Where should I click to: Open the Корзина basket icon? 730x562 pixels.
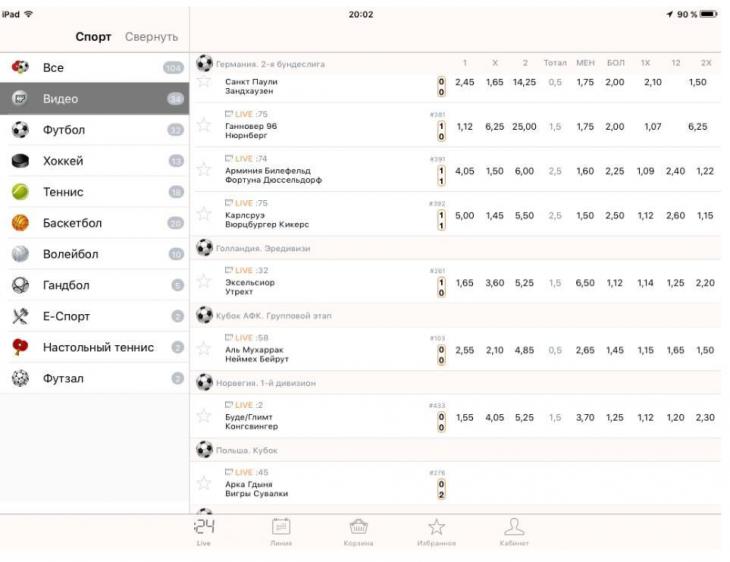pyautogui.click(x=359, y=526)
